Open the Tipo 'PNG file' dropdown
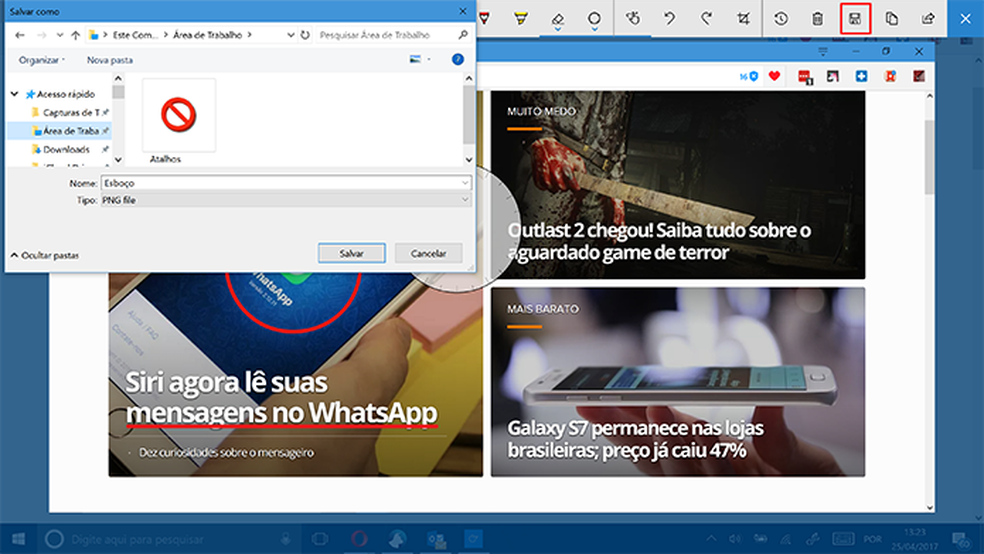 pyautogui.click(x=286, y=200)
